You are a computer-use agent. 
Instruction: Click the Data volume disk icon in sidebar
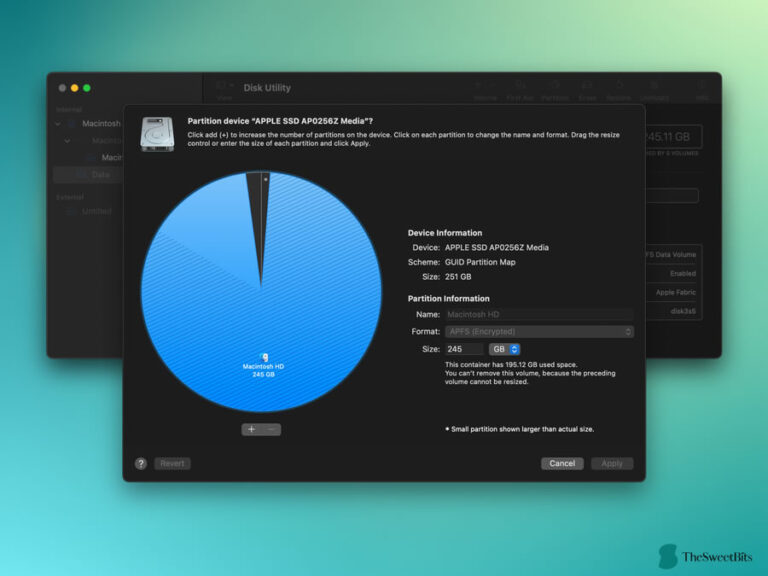[x=81, y=175]
